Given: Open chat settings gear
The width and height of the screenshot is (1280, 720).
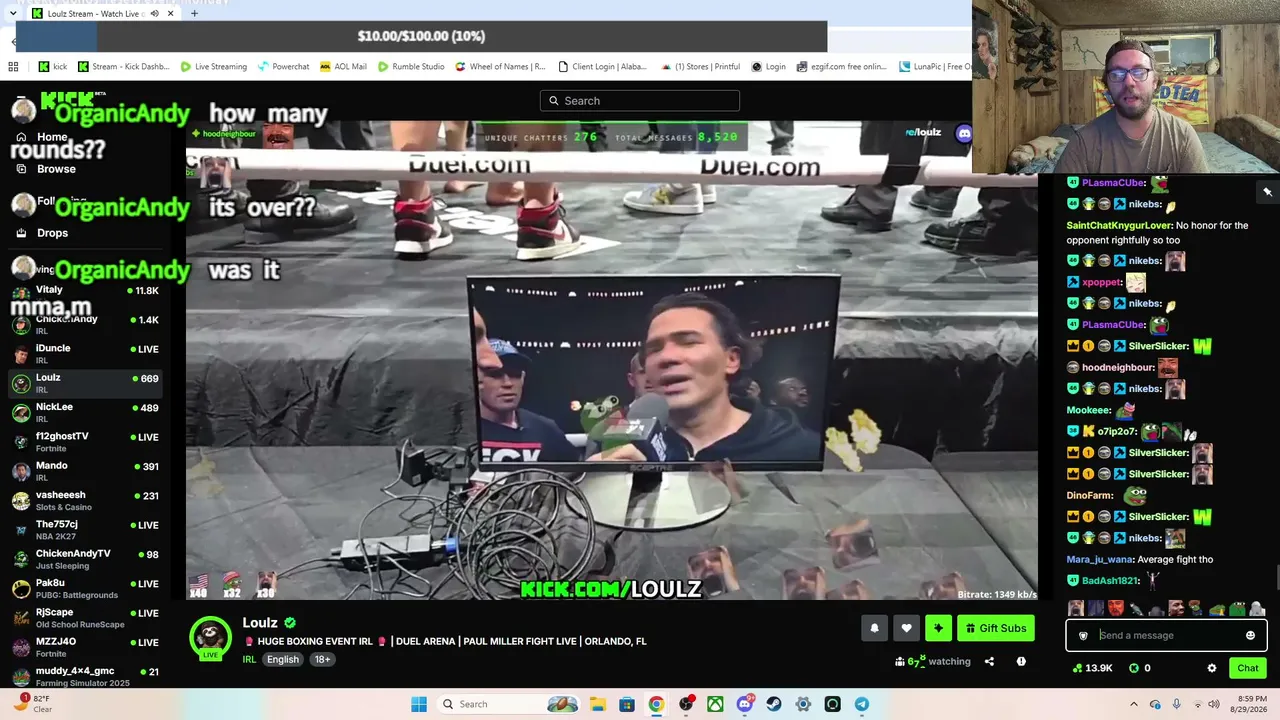Looking at the screenshot, I should (1212, 668).
